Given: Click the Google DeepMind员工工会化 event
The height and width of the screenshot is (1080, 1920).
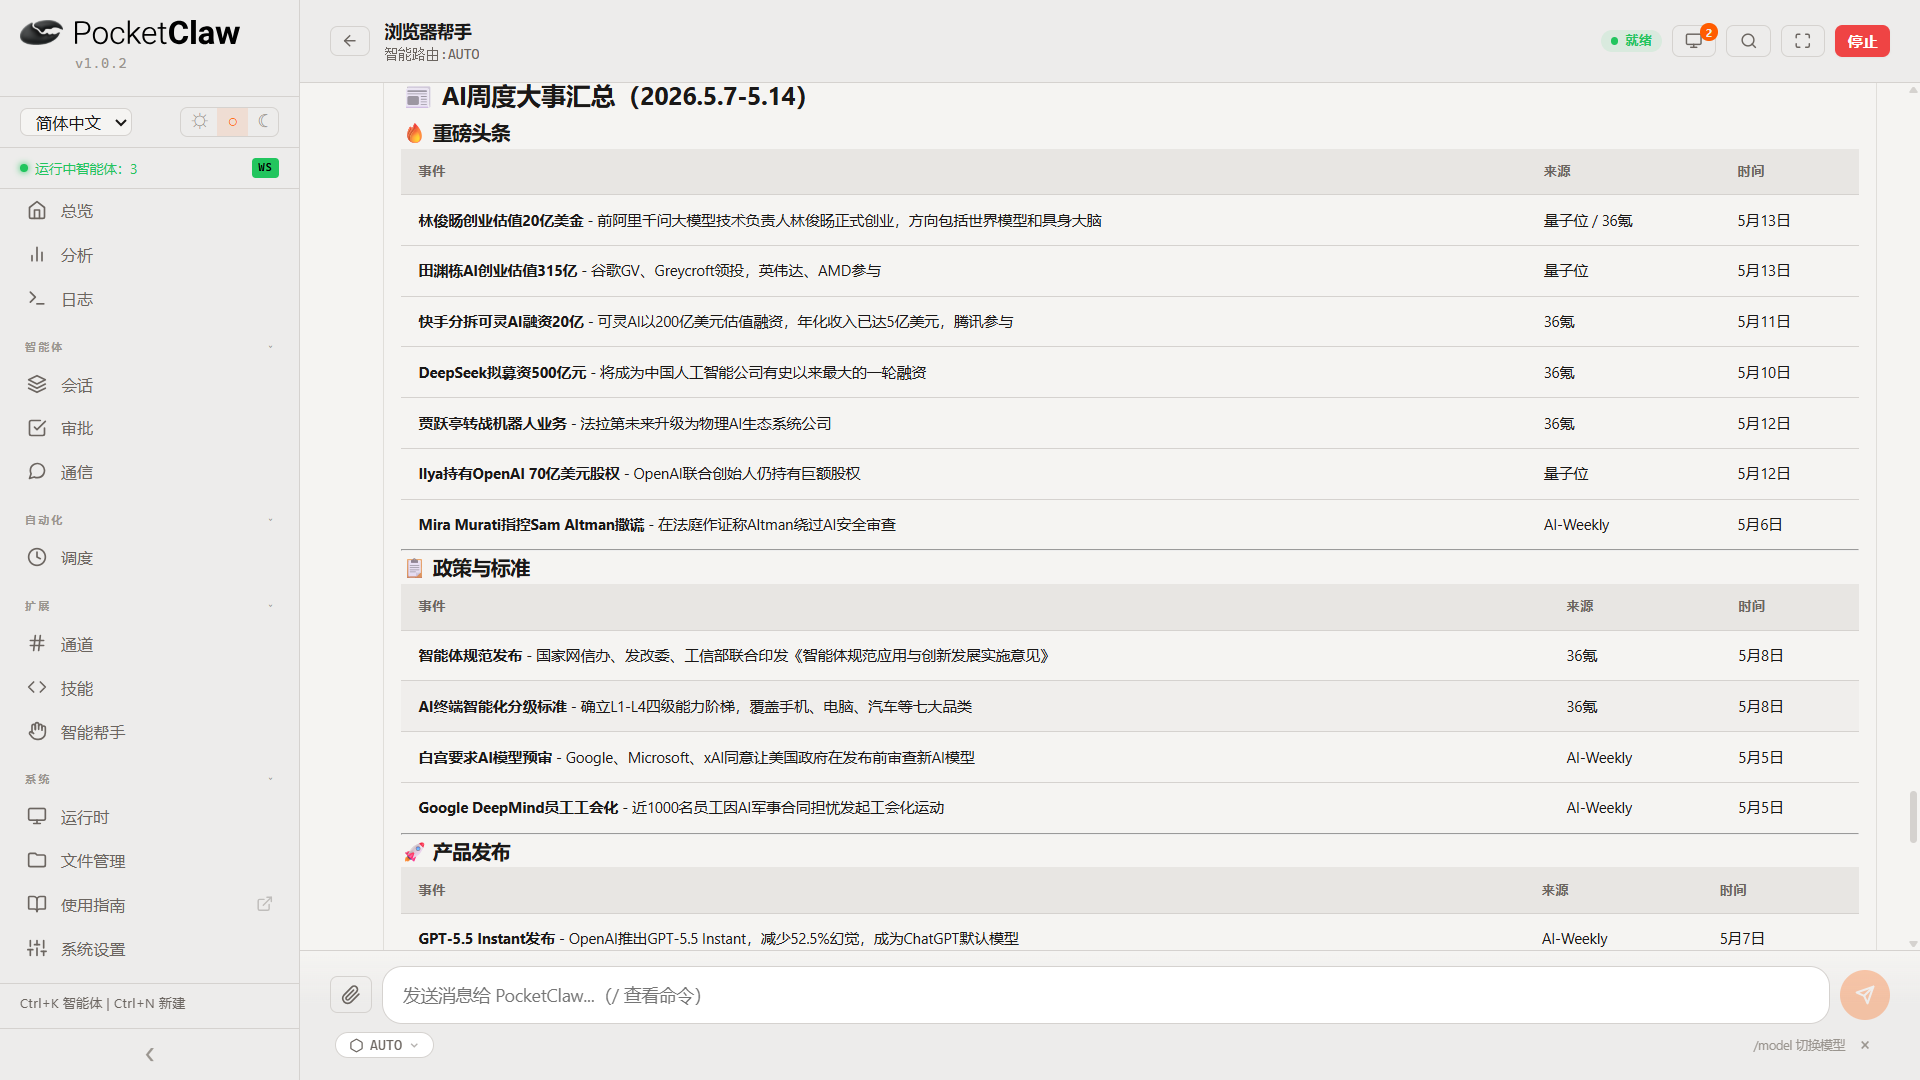Looking at the screenshot, I should click(x=518, y=808).
